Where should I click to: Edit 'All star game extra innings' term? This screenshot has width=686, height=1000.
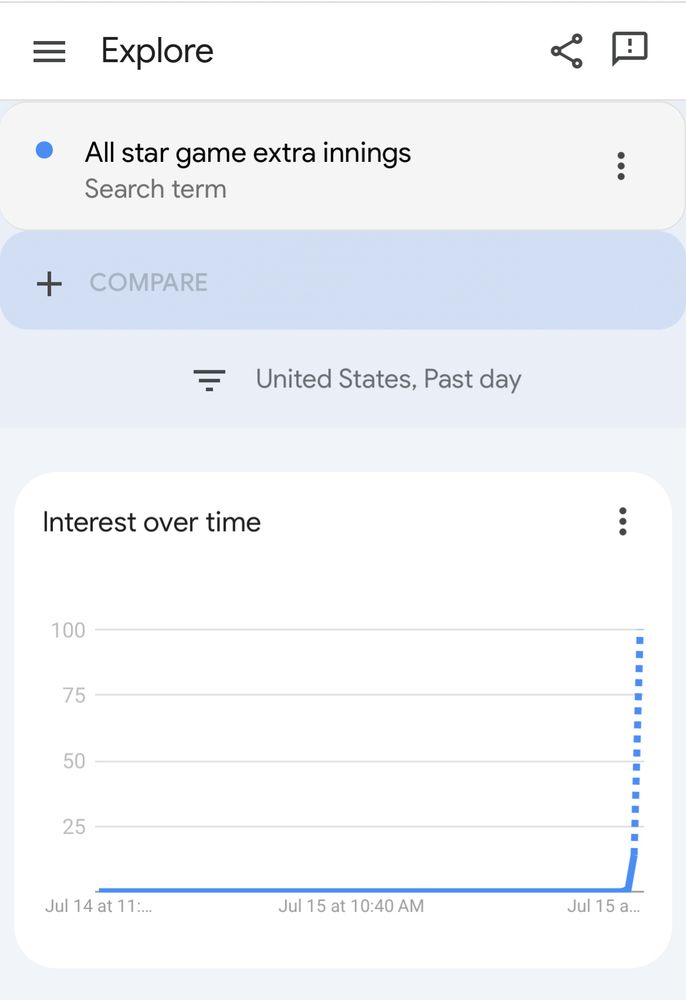[248, 153]
